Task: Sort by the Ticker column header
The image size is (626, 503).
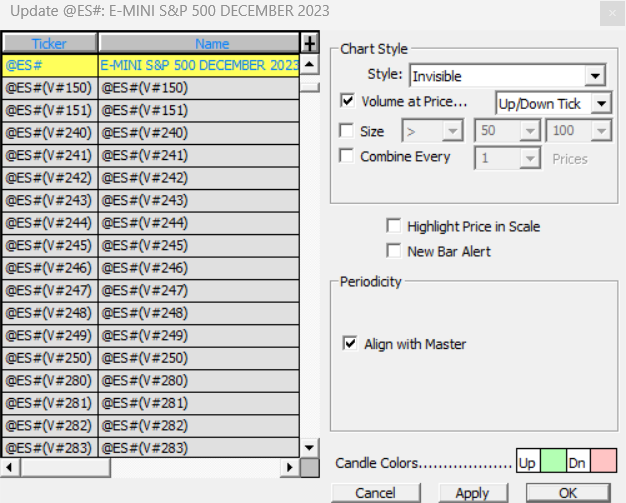Action: click(50, 43)
